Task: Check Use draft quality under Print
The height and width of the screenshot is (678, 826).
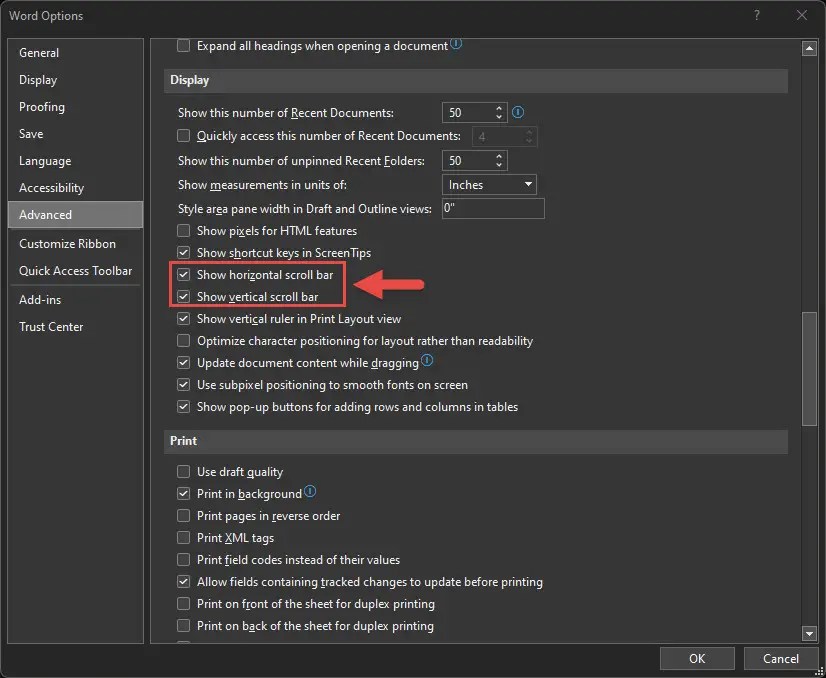Action: (x=184, y=471)
